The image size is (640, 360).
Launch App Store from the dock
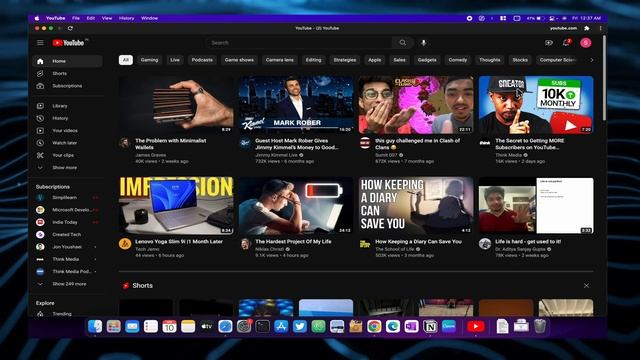[281, 326]
